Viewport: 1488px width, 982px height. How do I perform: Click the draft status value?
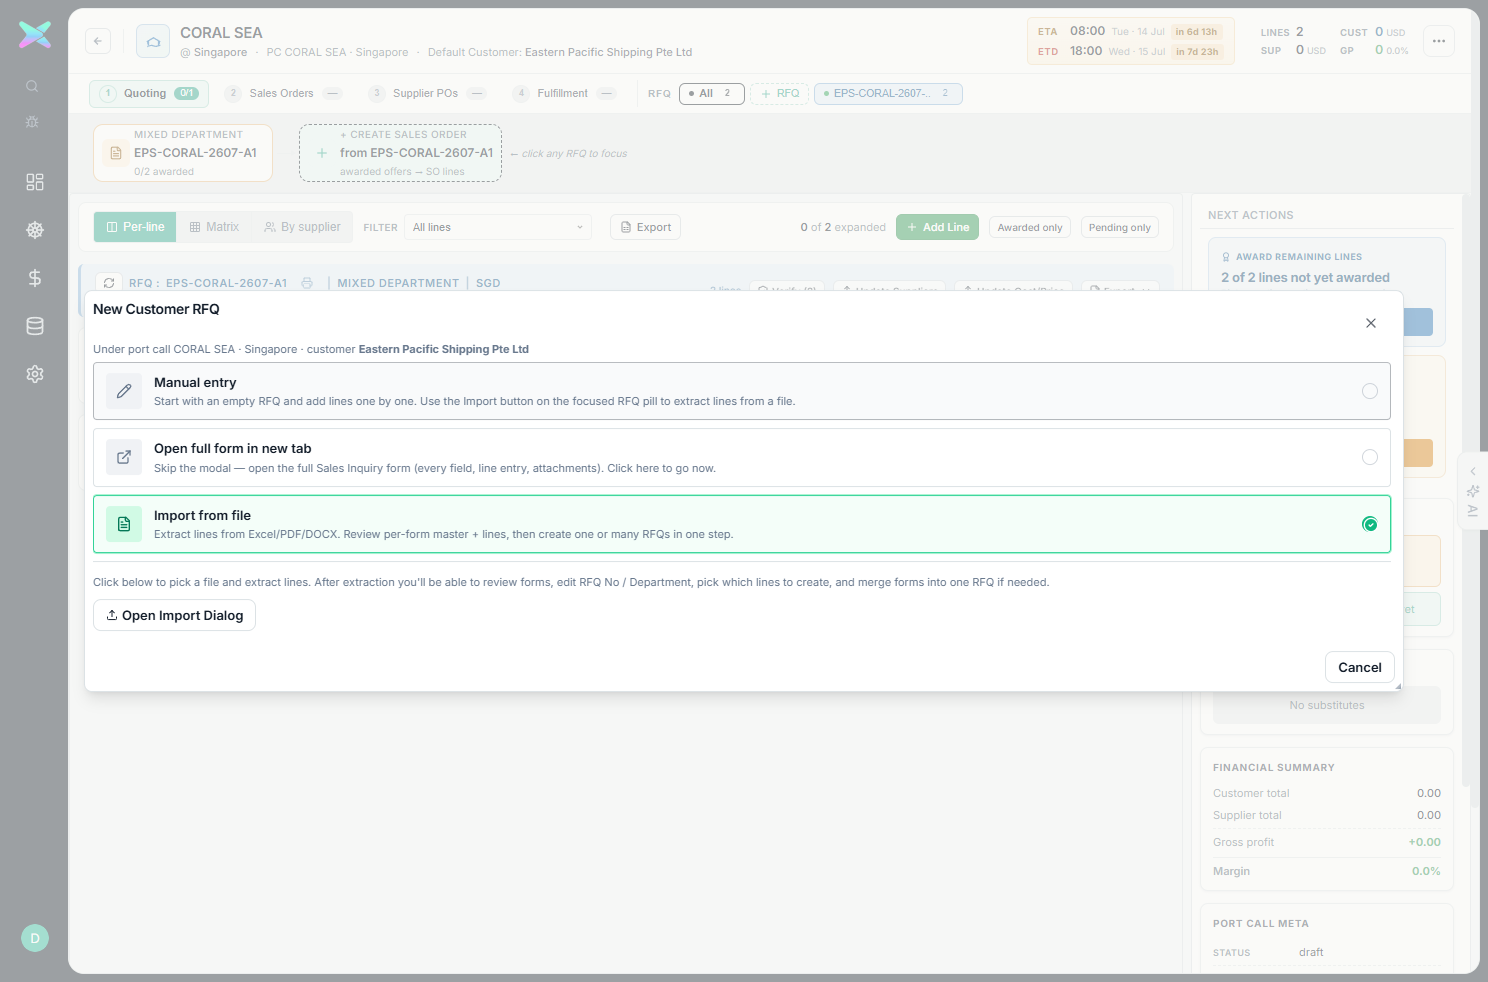point(1311,952)
